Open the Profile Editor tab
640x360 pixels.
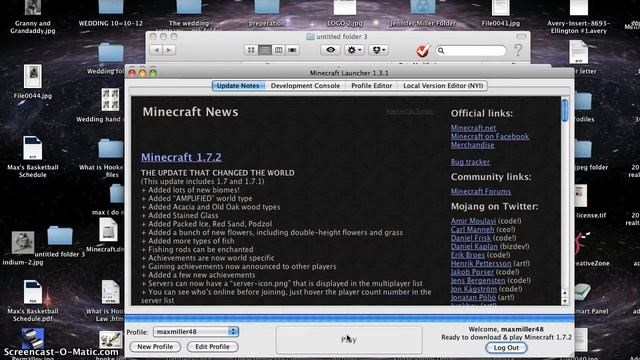(x=371, y=86)
